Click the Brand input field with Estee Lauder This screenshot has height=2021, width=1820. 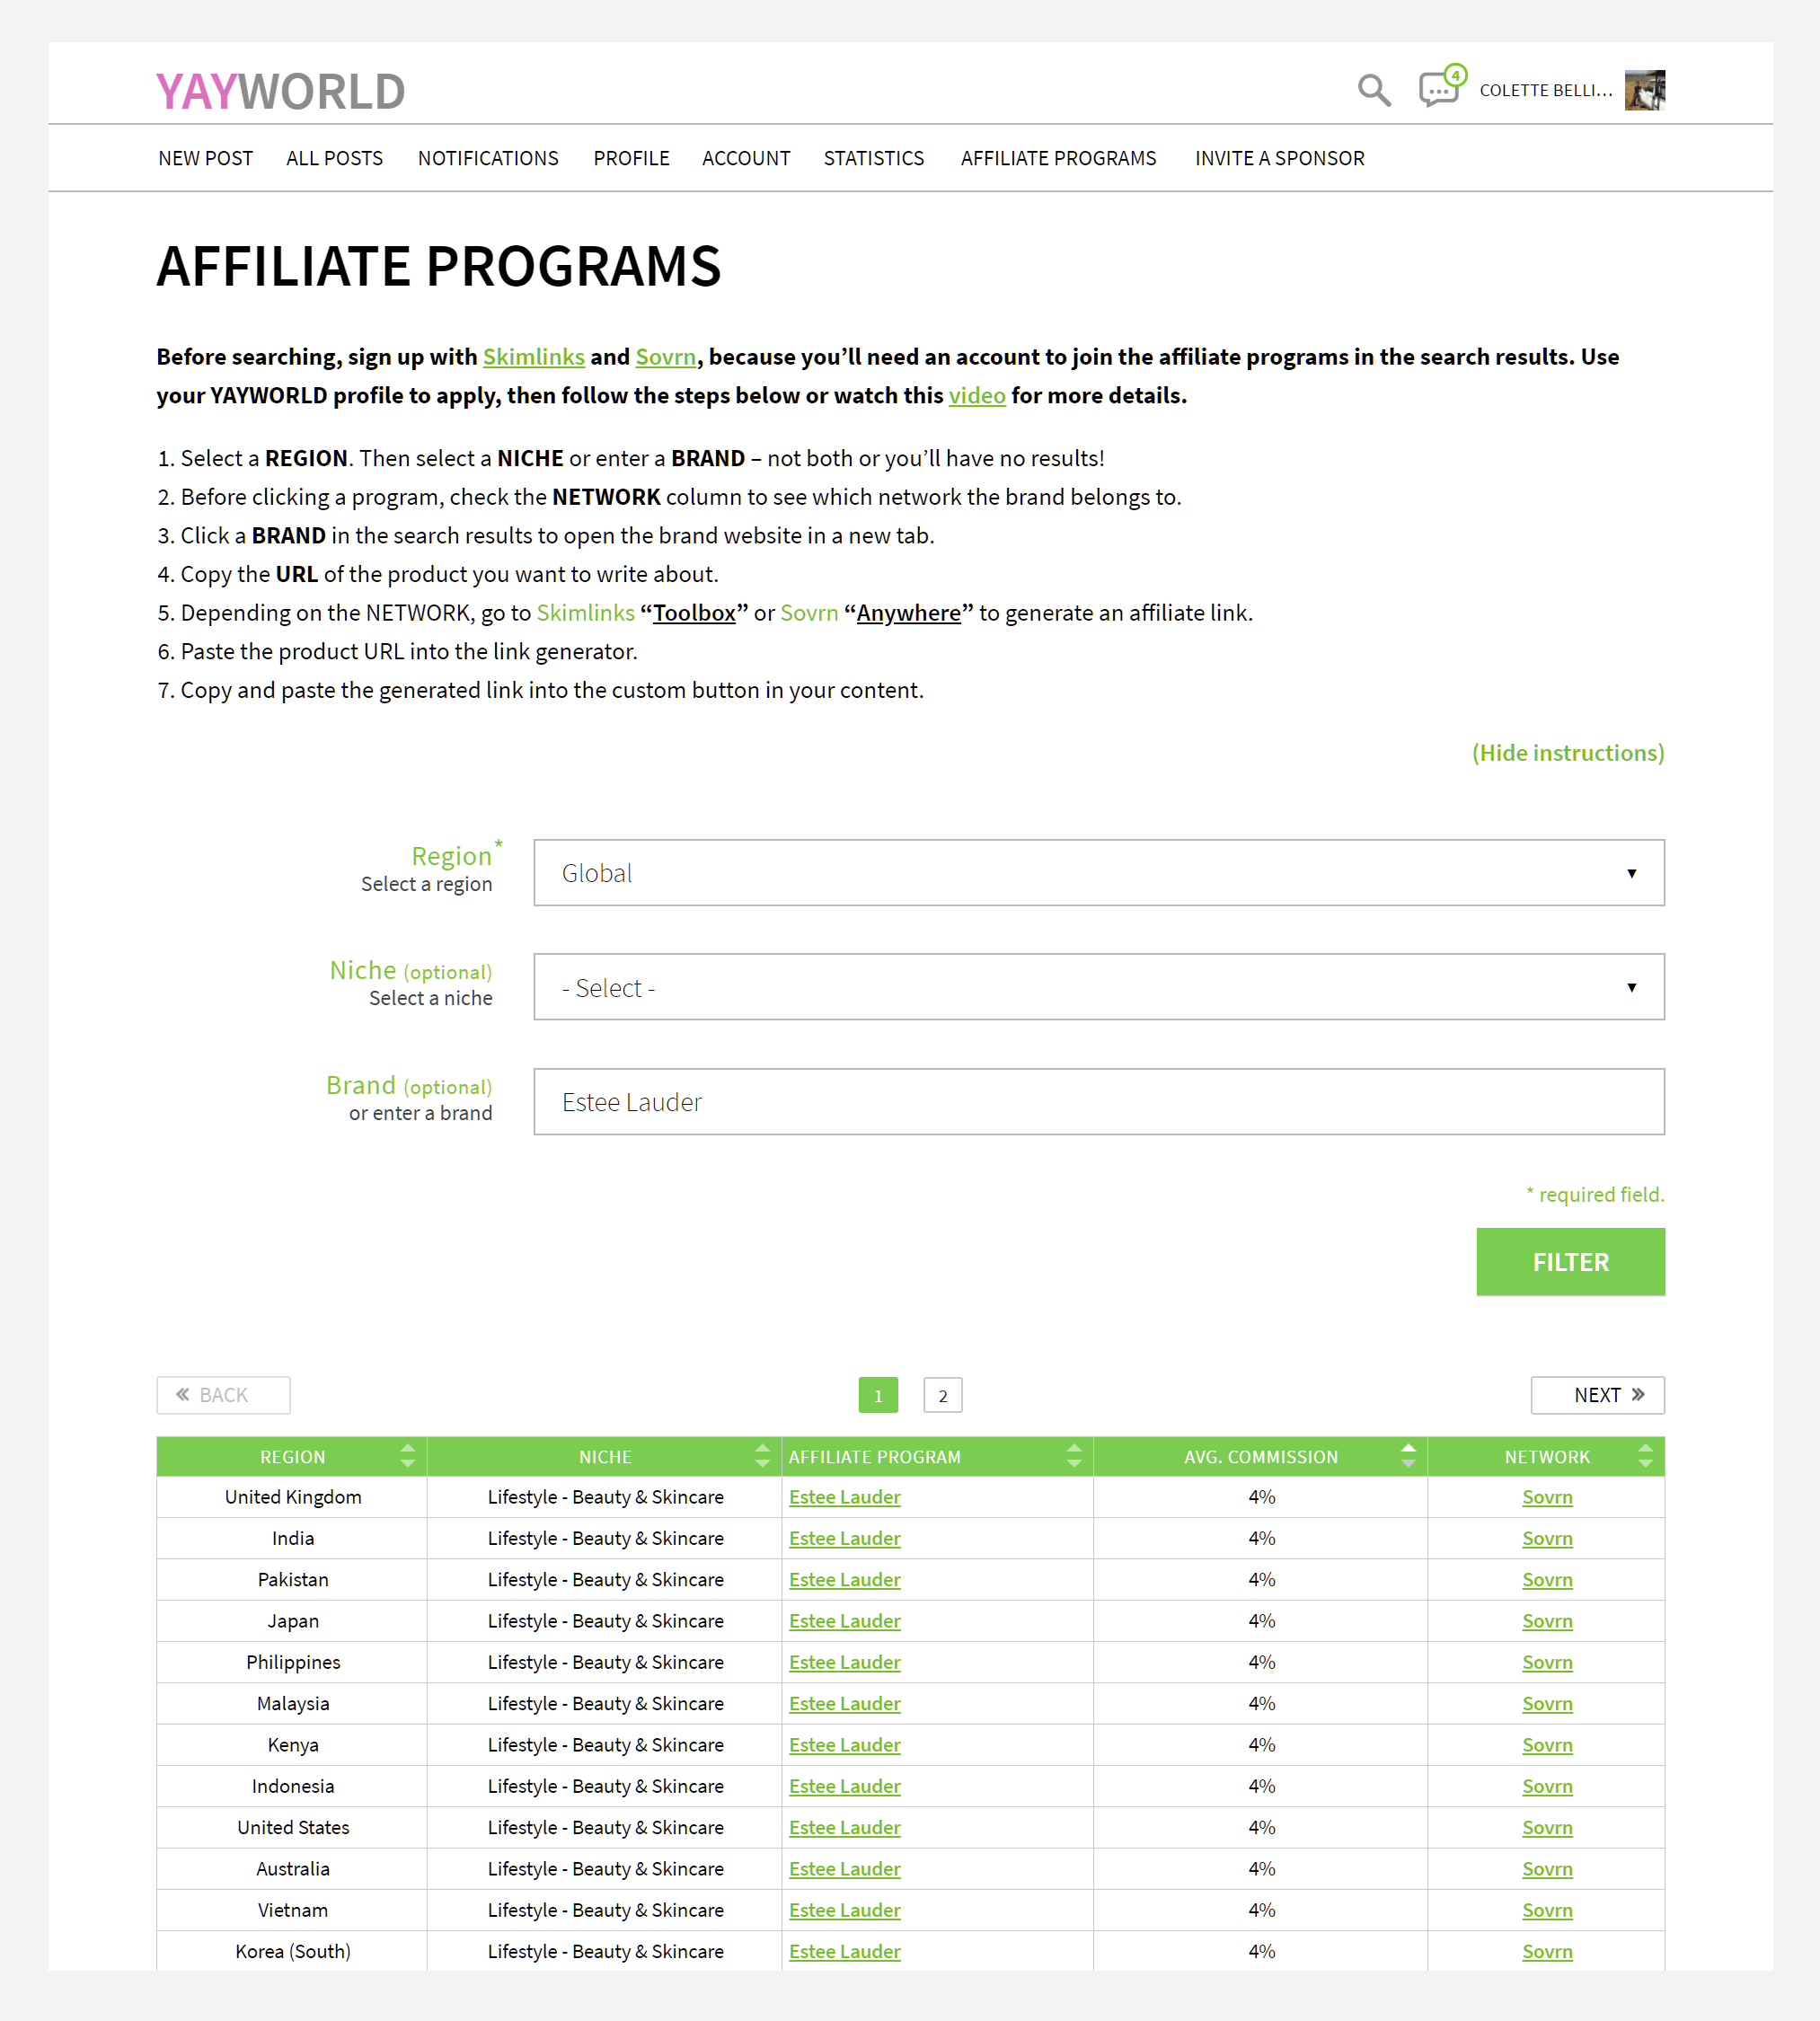[1099, 1102]
